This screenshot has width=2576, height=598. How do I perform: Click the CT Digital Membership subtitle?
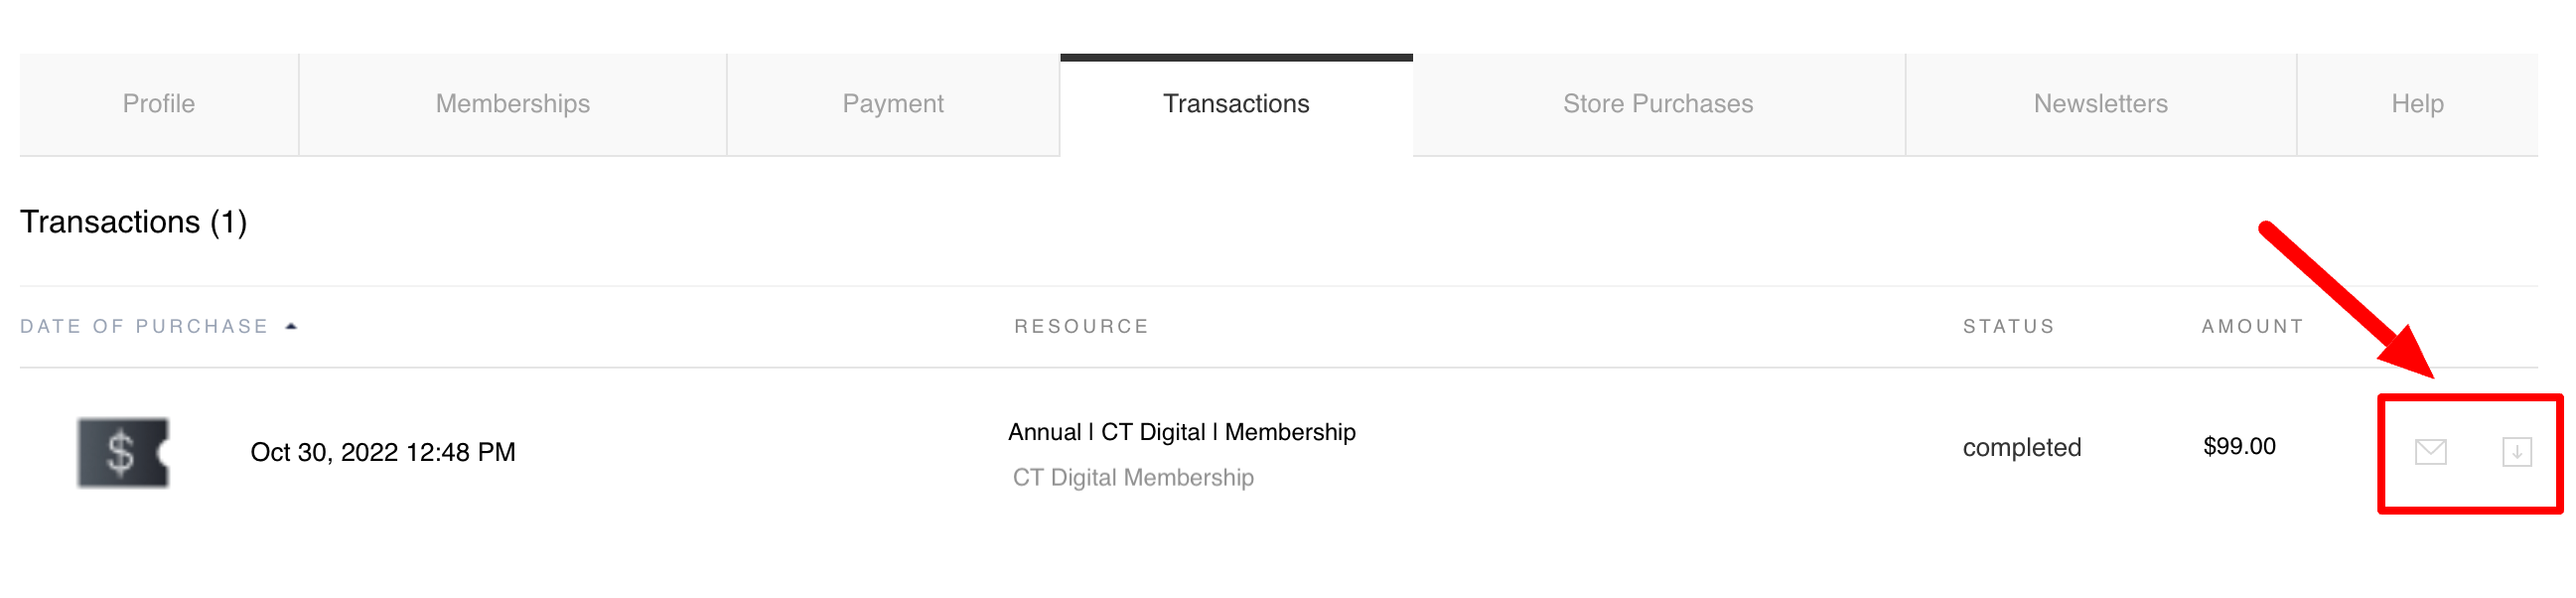[x=1133, y=477]
